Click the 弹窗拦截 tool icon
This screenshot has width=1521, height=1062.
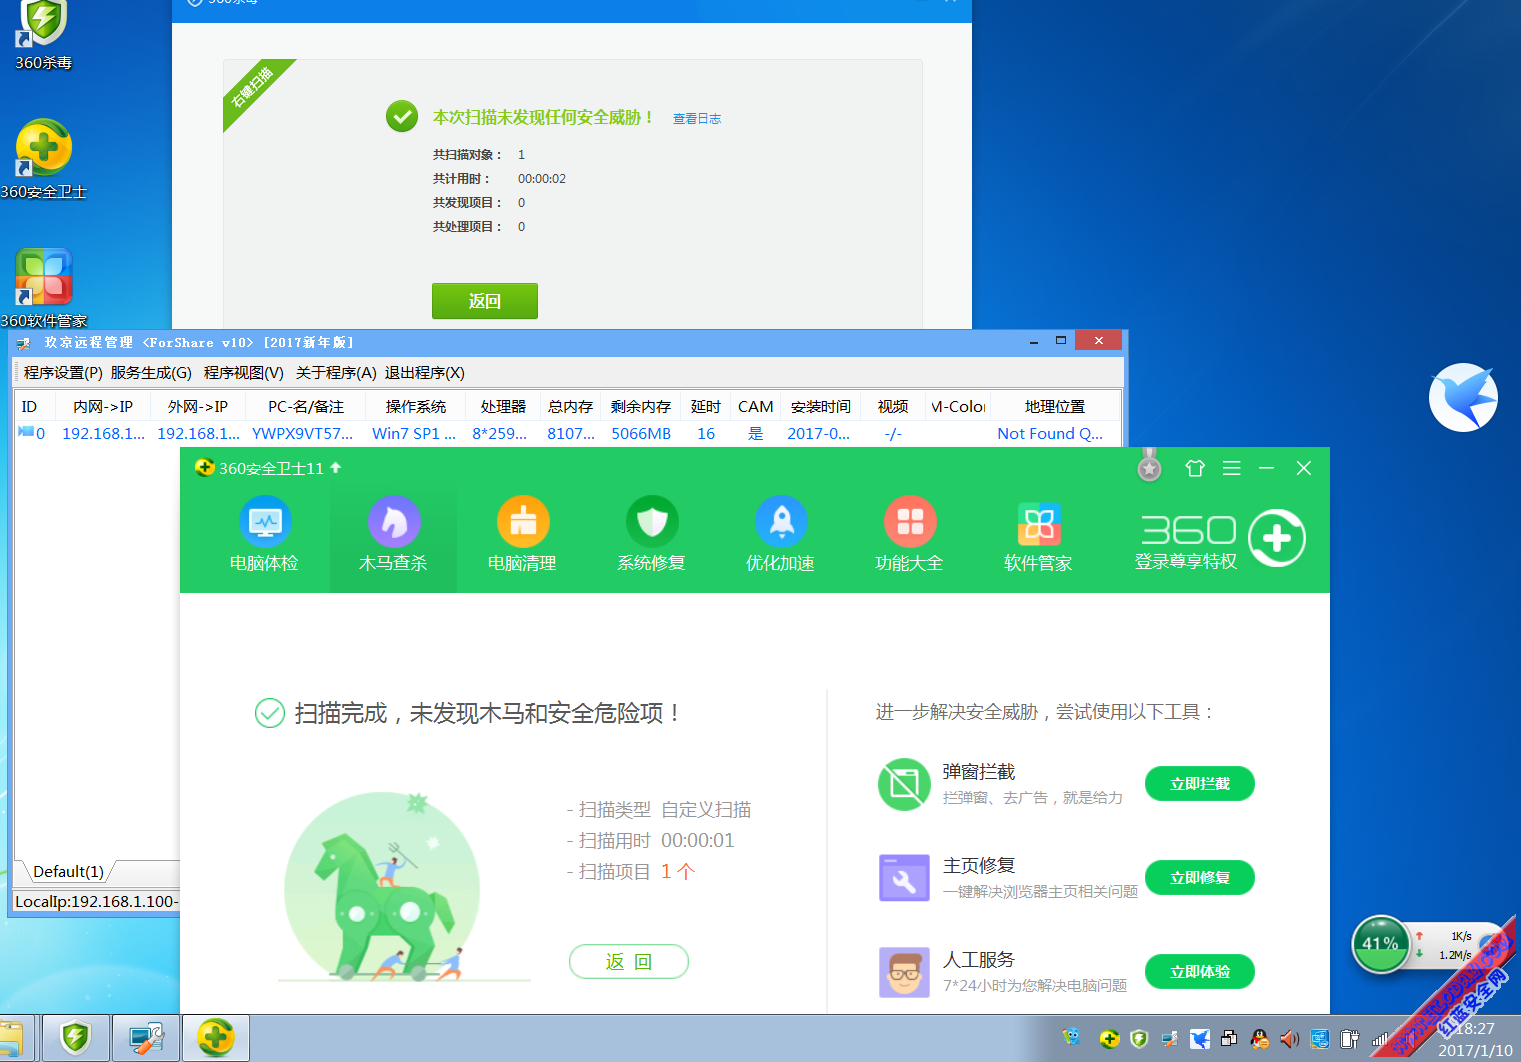[904, 784]
